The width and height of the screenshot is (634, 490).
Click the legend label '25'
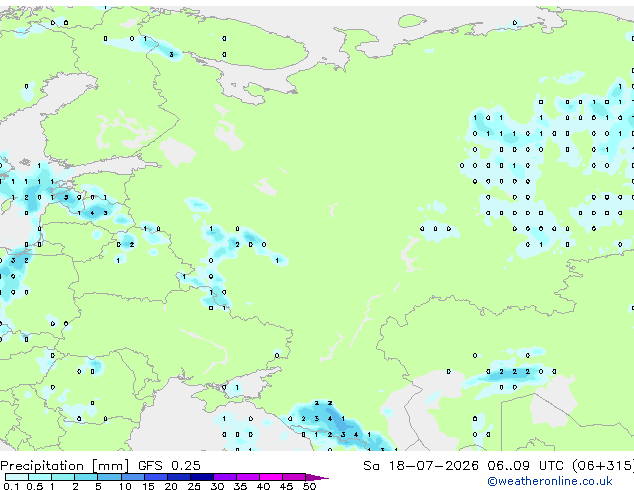click(x=194, y=486)
